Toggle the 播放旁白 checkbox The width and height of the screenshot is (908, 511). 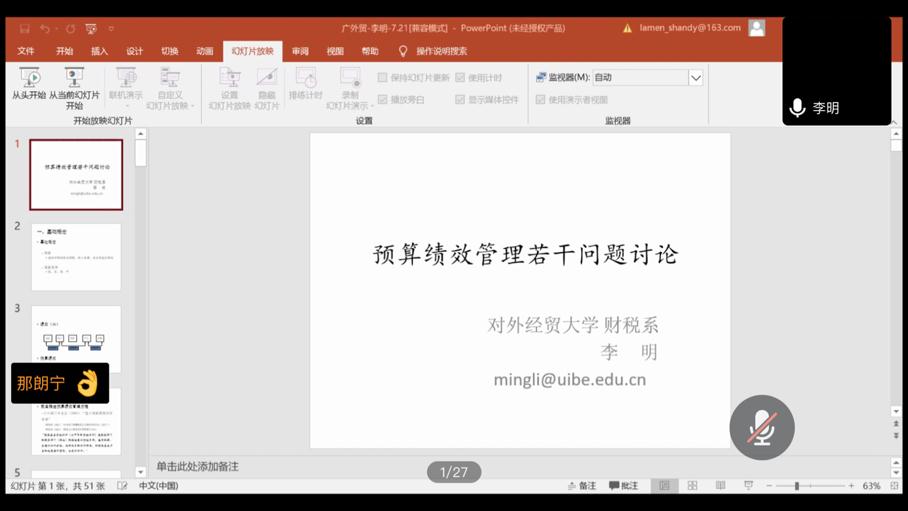coord(383,100)
